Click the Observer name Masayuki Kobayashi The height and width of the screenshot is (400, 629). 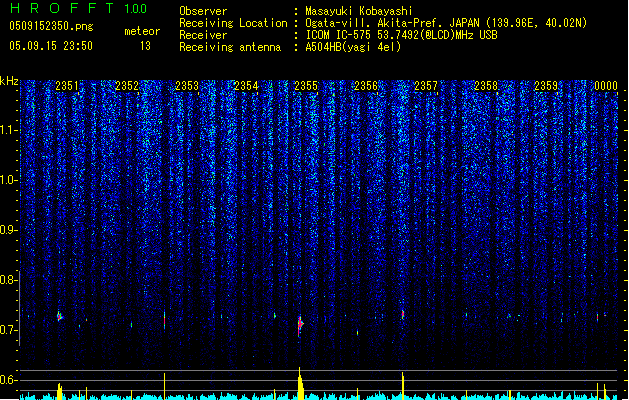[x=359, y=11]
